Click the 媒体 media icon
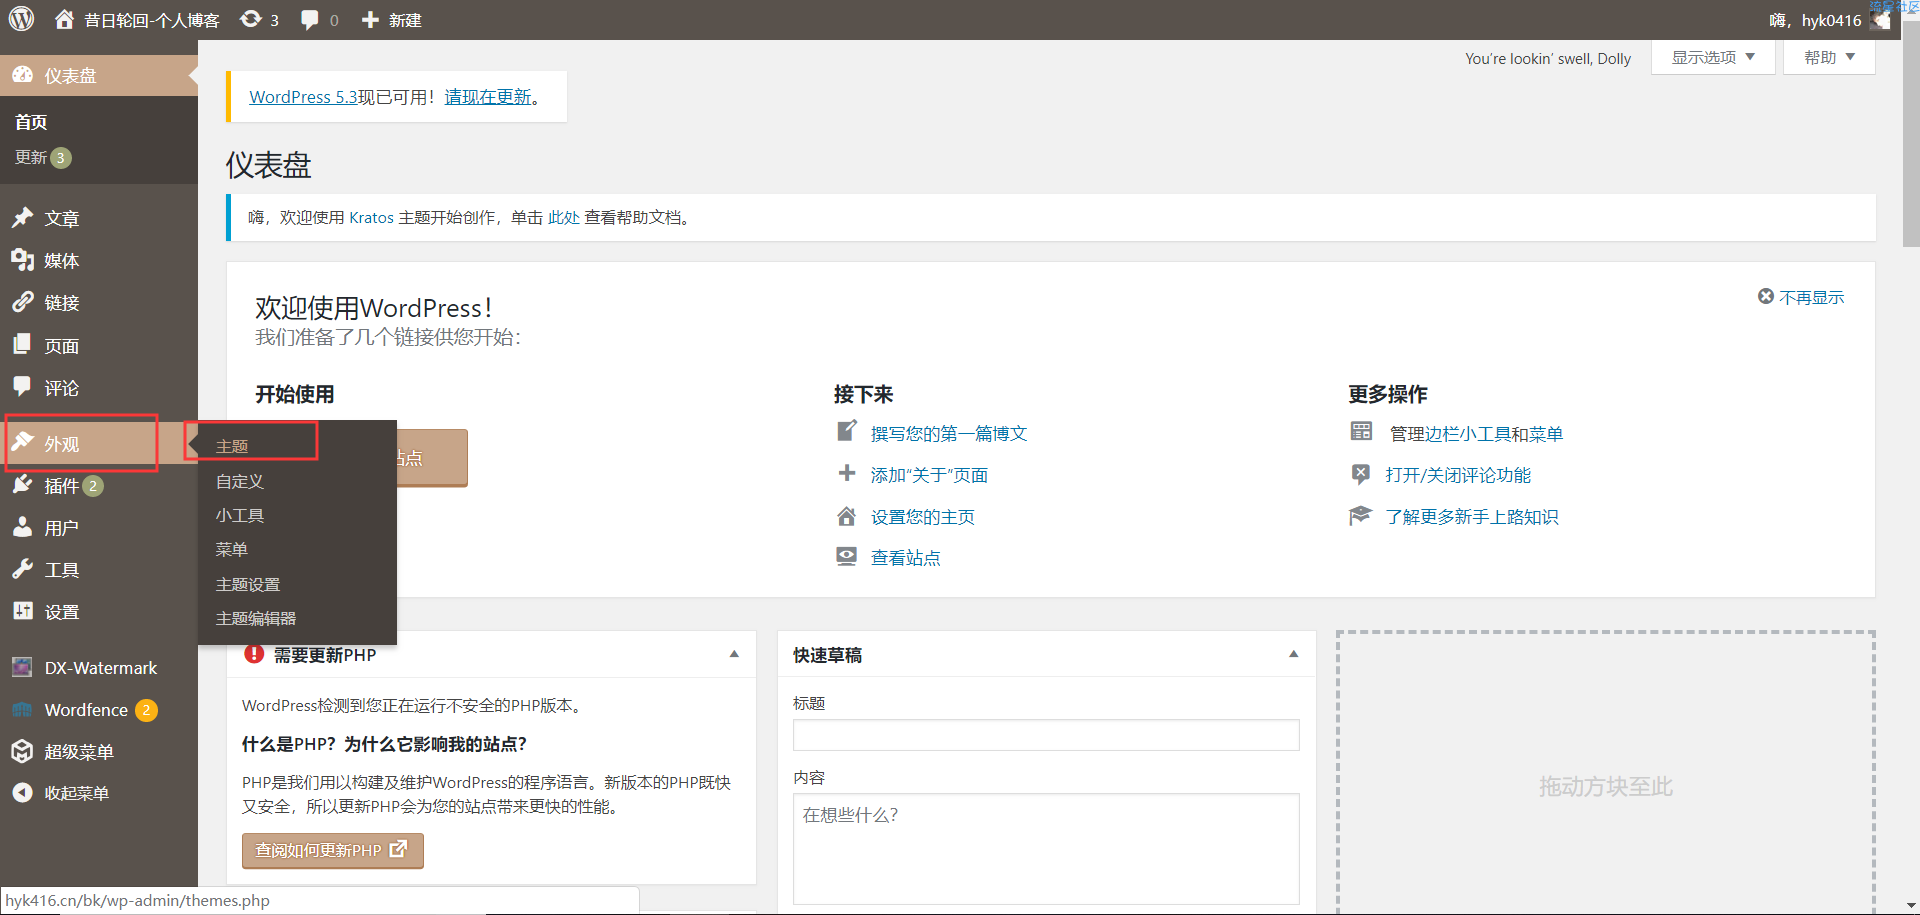The width and height of the screenshot is (1920, 915). click(22, 260)
